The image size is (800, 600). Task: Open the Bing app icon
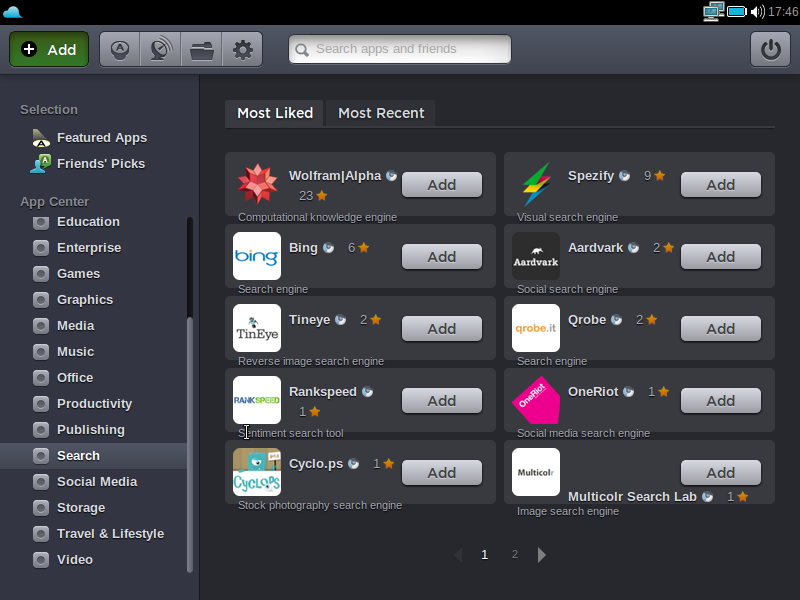pos(257,256)
